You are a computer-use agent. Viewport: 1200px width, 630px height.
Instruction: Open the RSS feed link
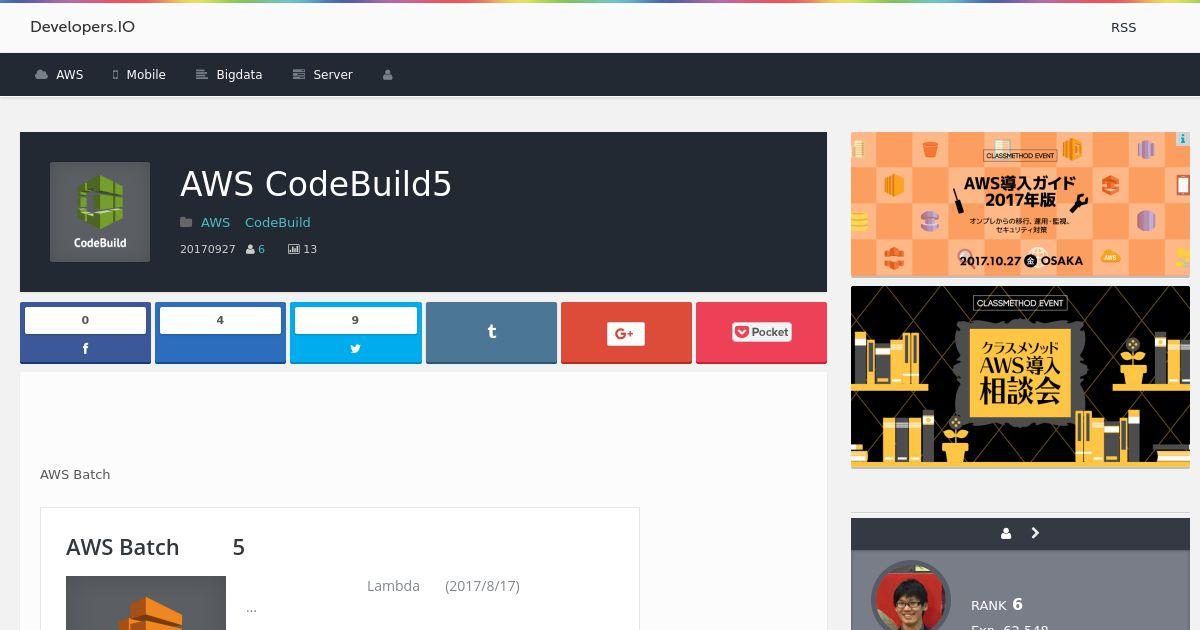(1123, 27)
